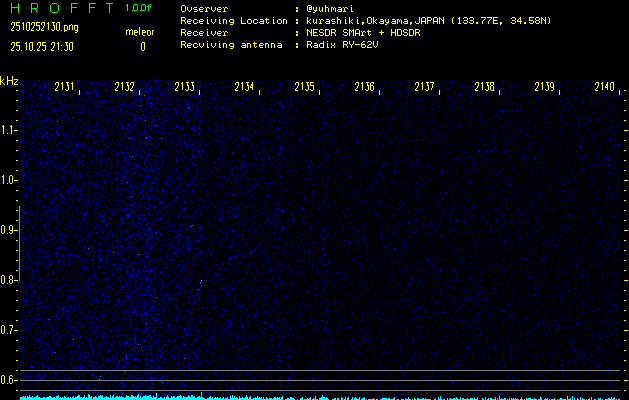Click the @yuhmari observer name
Screen dimensions: 629x400
coord(334,8)
